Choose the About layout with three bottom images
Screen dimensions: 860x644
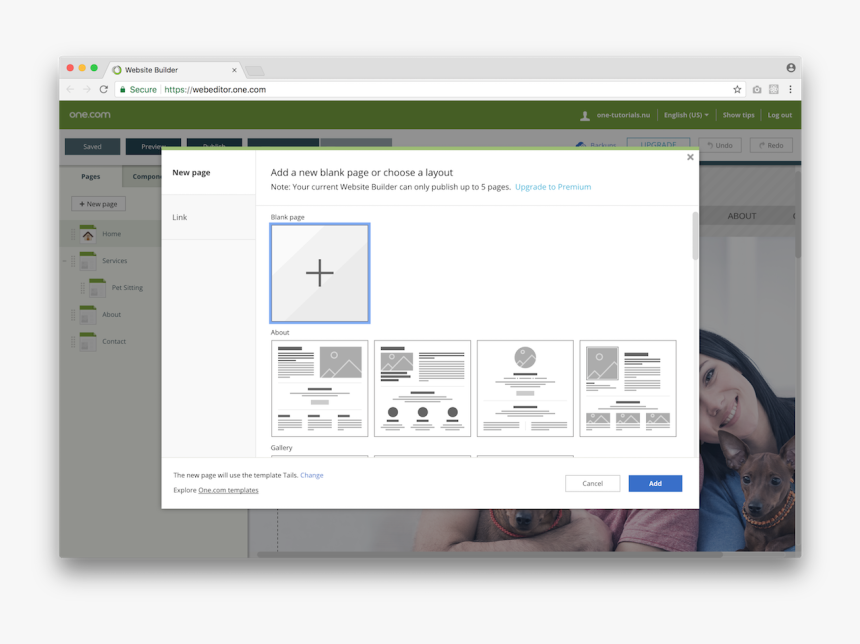tap(628, 388)
